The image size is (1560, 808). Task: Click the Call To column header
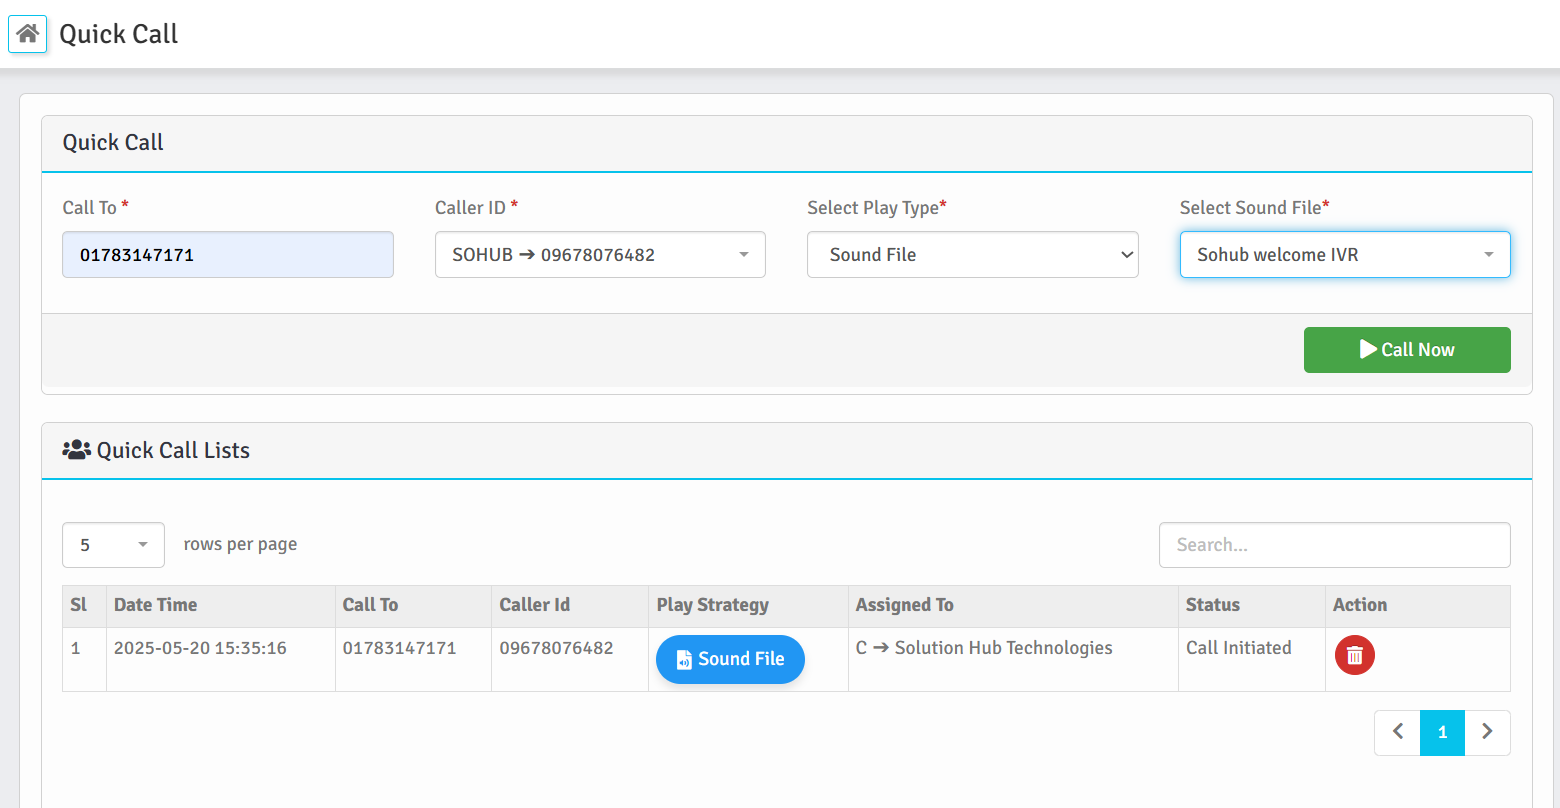point(370,605)
